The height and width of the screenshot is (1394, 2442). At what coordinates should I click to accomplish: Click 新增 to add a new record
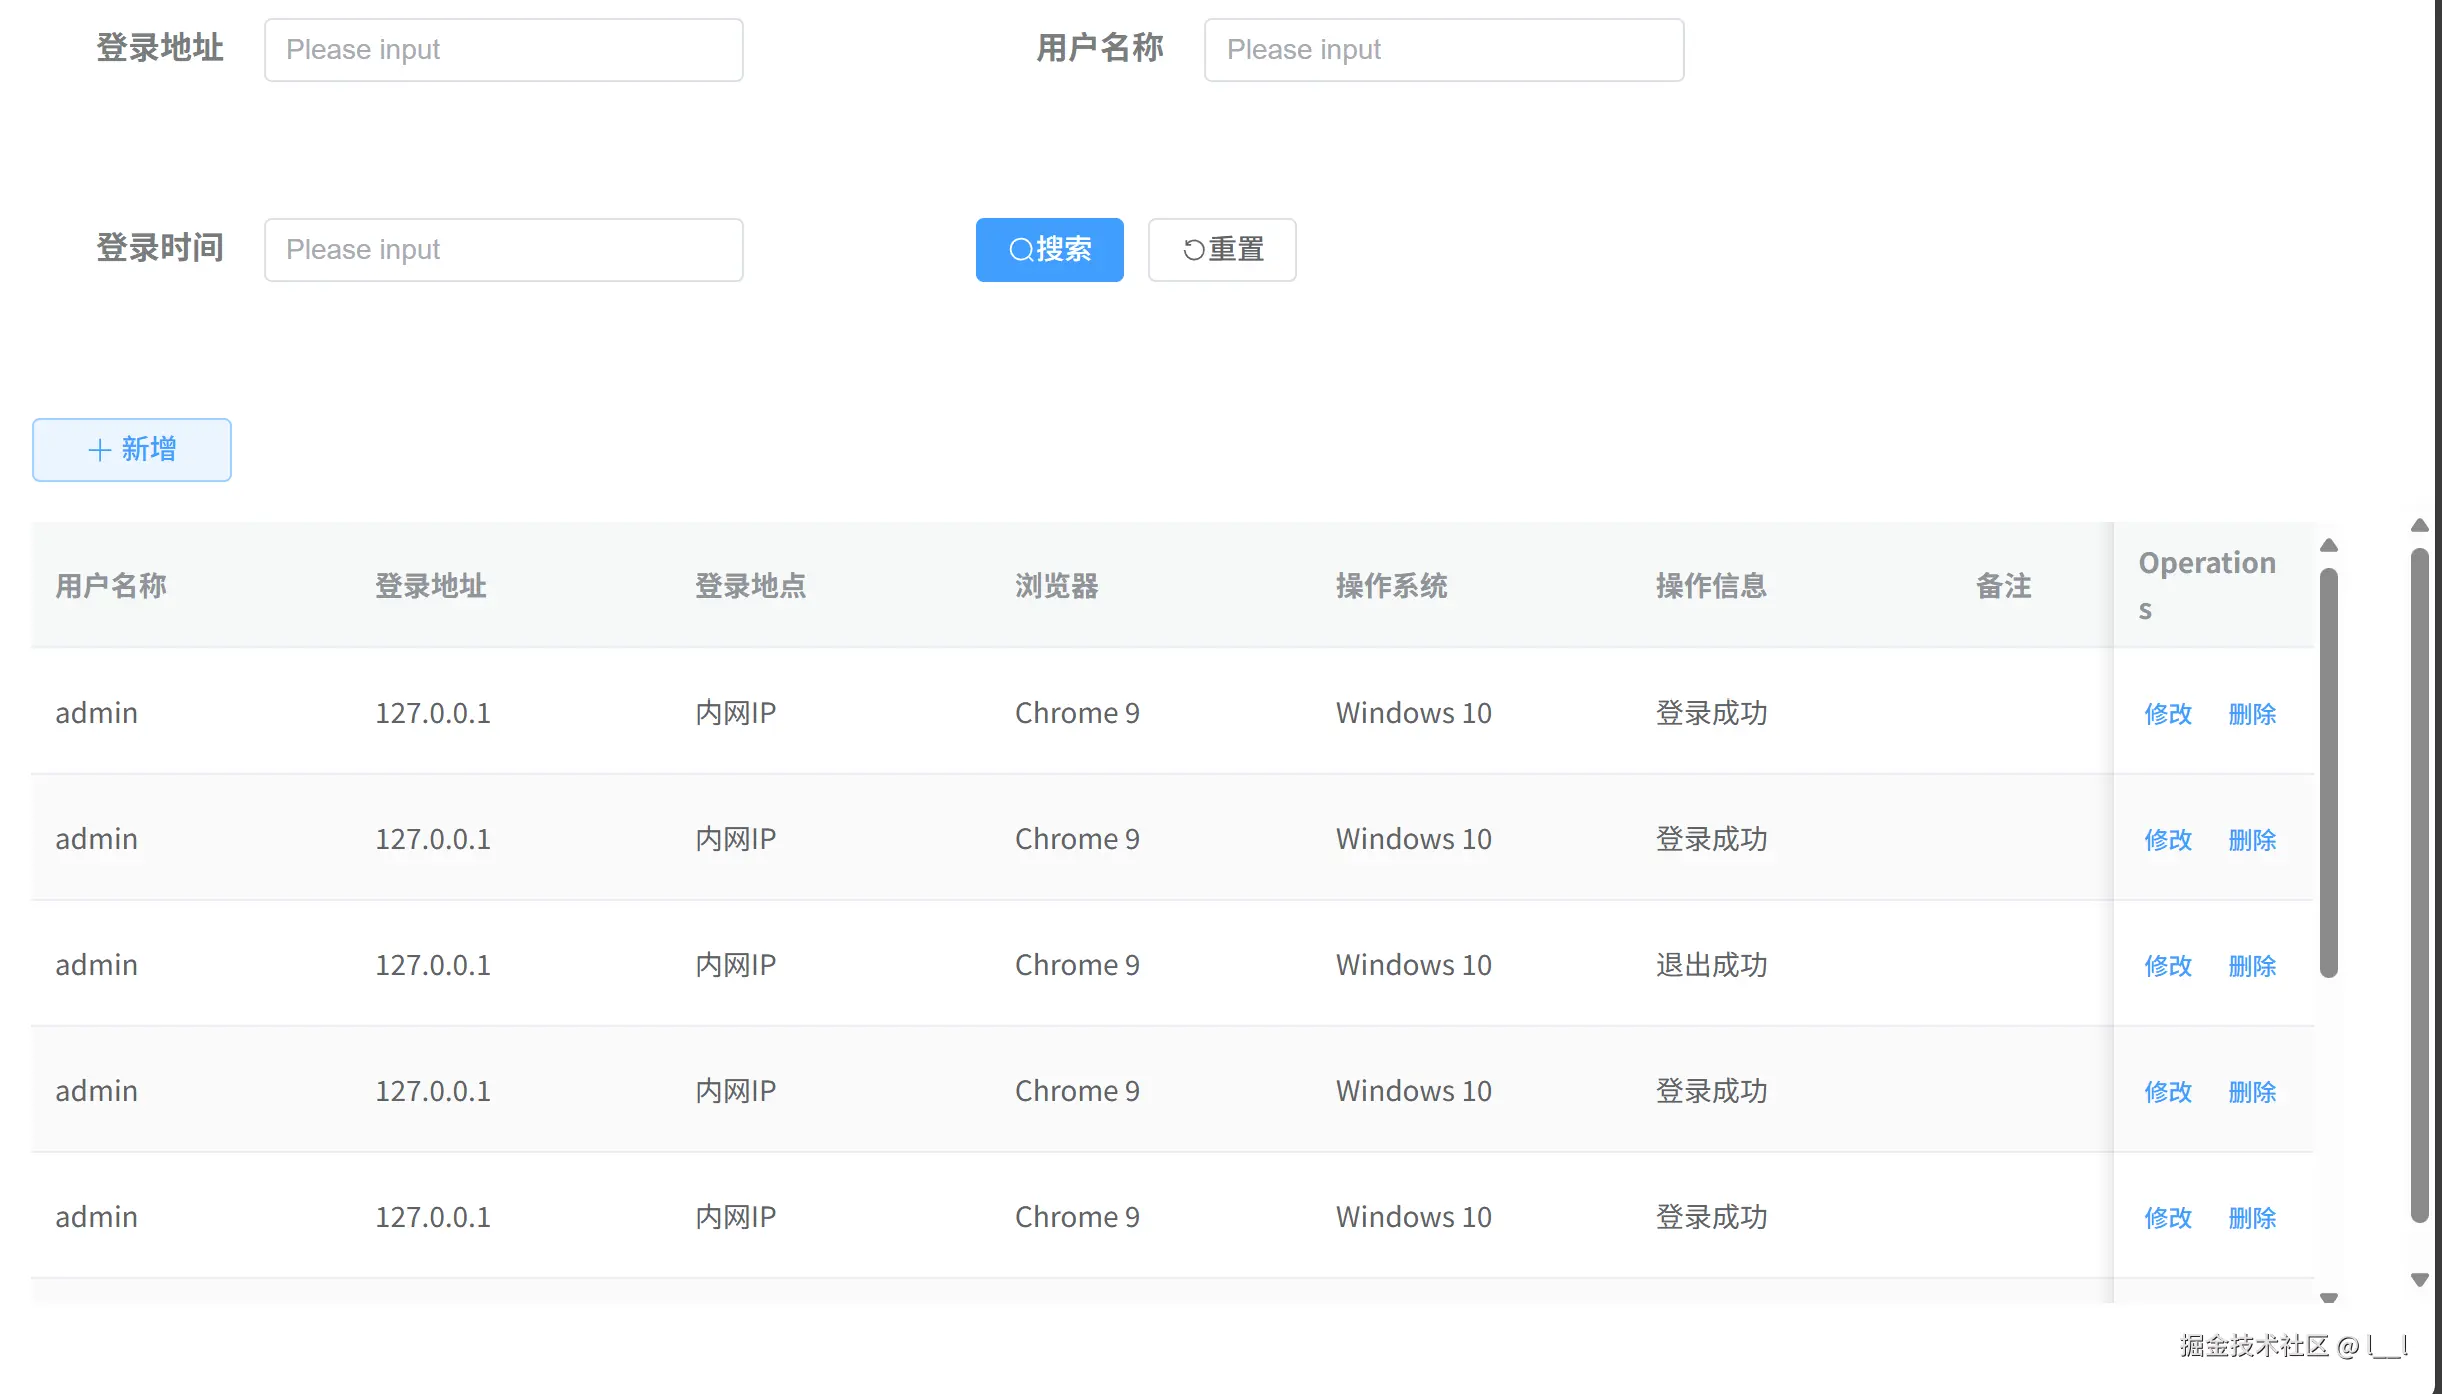131,449
